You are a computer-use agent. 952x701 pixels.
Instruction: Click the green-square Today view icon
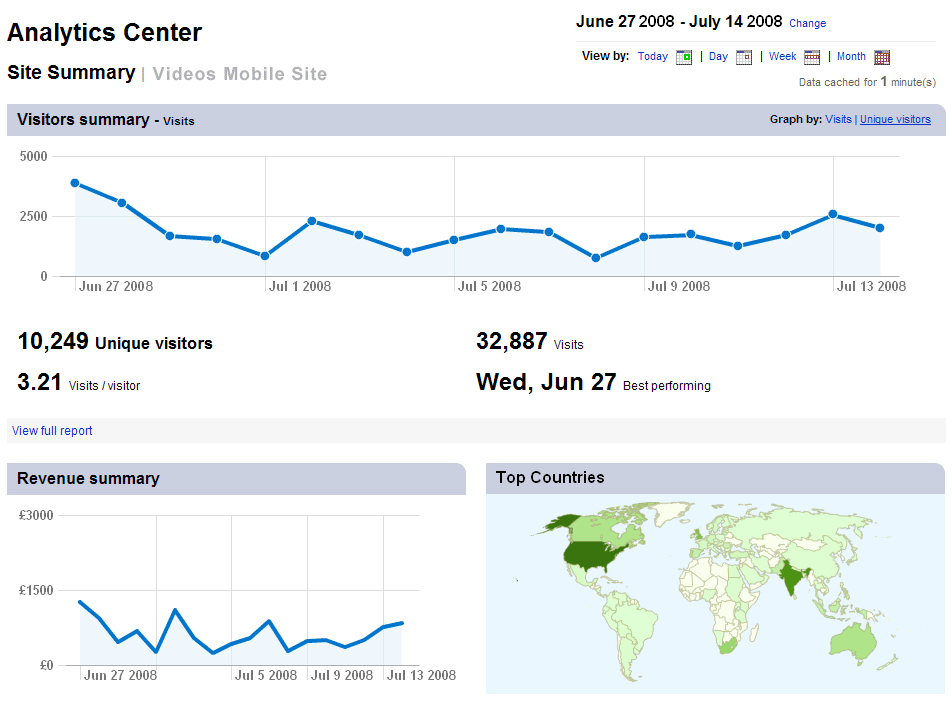(x=684, y=57)
